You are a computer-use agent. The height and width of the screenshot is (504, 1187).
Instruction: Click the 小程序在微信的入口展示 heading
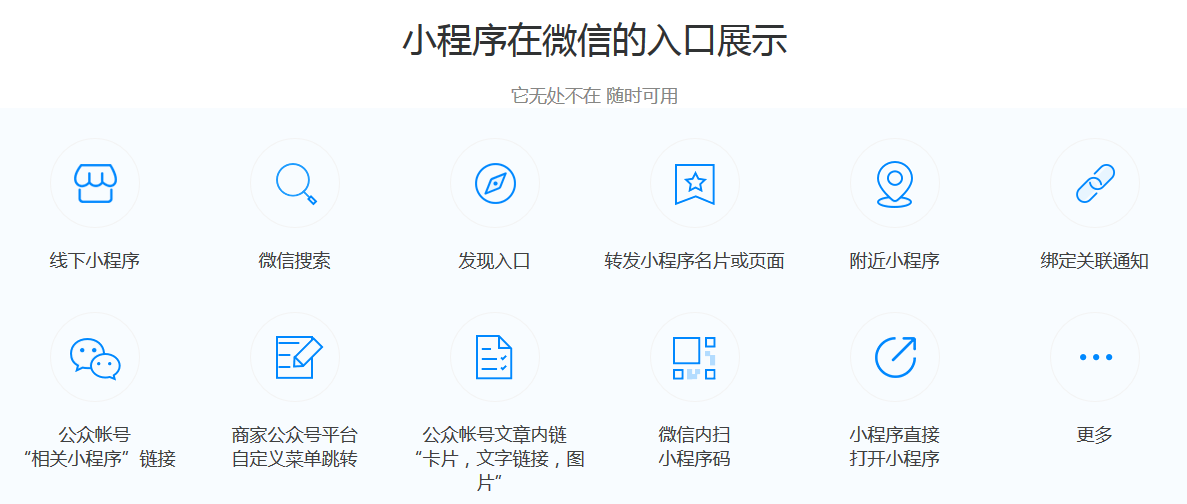click(x=594, y=42)
